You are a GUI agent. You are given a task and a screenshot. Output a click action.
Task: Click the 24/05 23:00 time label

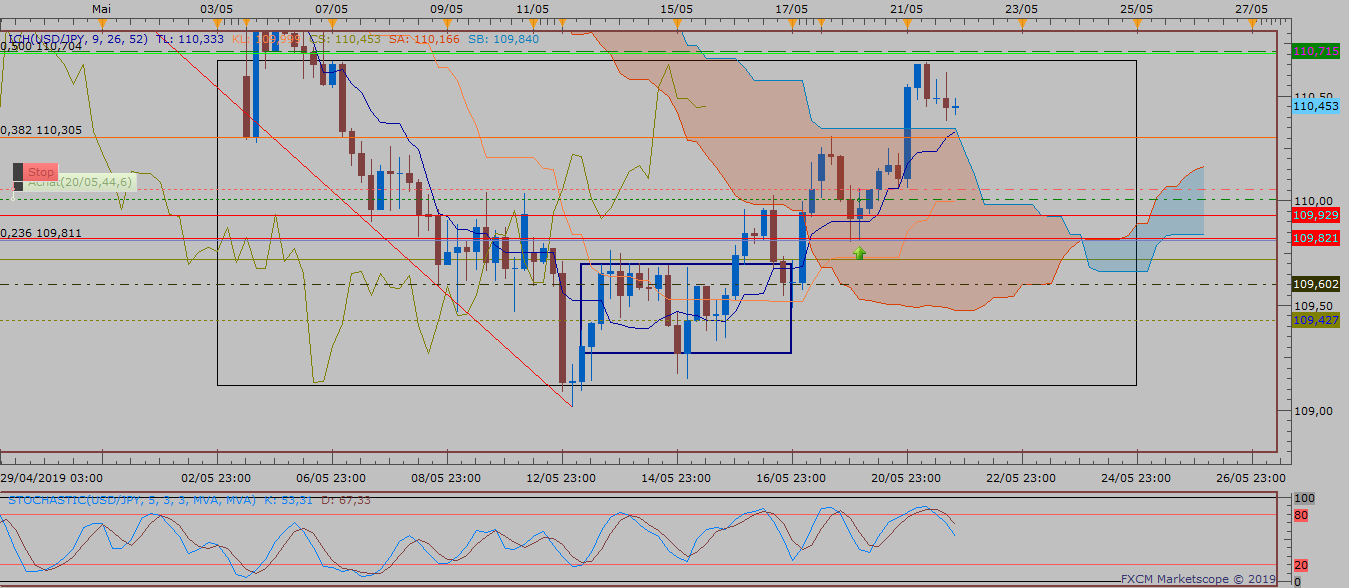coord(1135,478)
